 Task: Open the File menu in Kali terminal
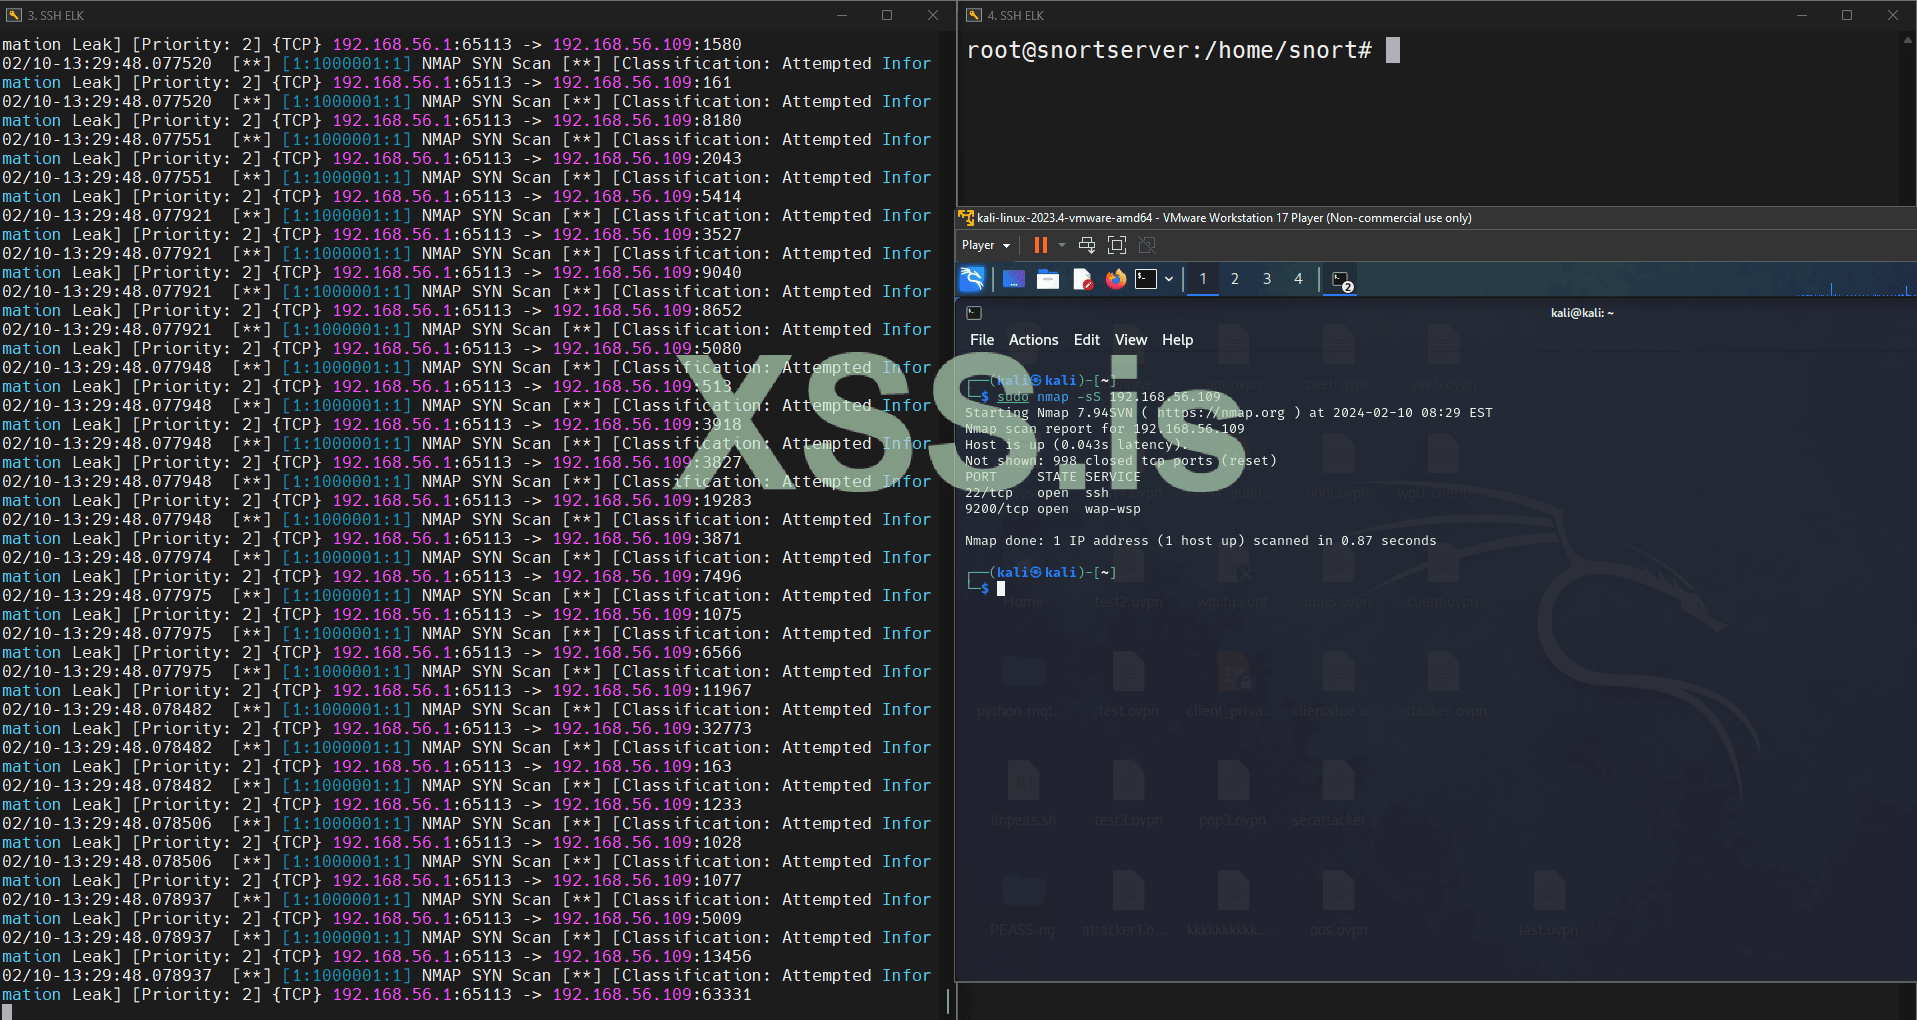[982, 340]
